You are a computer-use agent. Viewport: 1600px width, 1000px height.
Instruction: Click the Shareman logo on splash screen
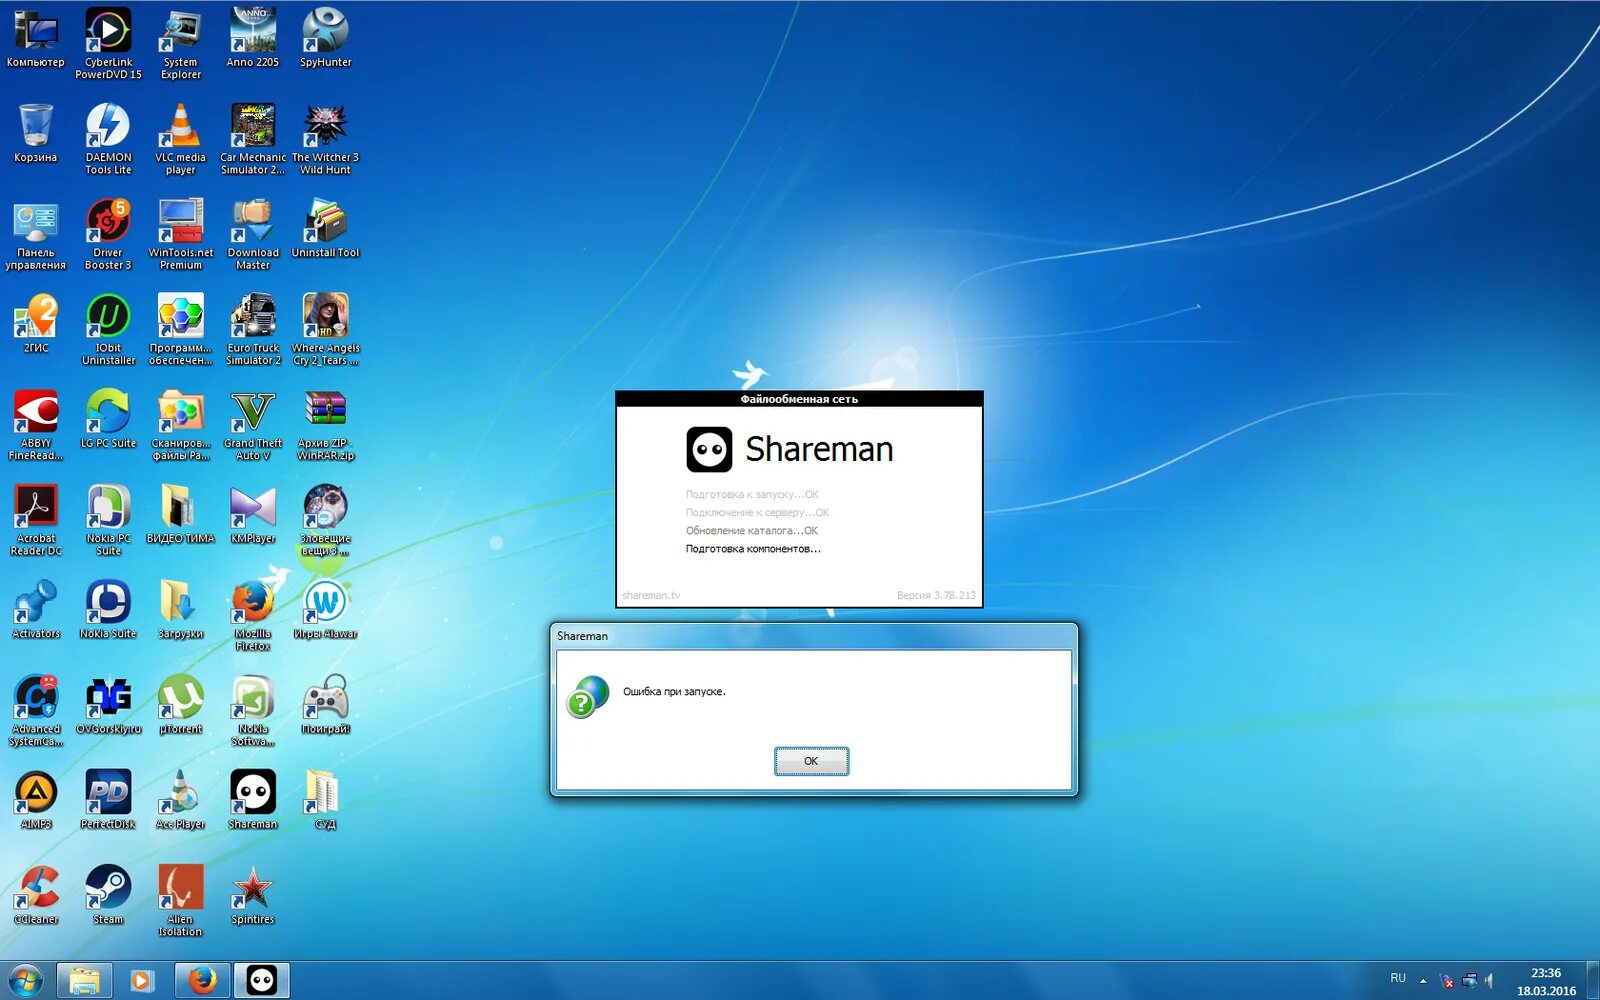tap(709, 450)
